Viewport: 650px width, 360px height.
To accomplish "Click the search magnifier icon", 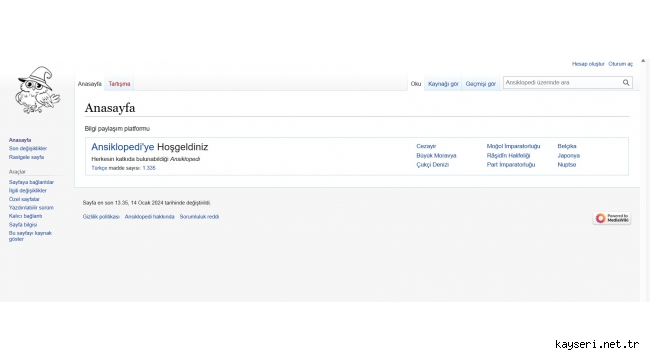I will click(x=626, y=83).
